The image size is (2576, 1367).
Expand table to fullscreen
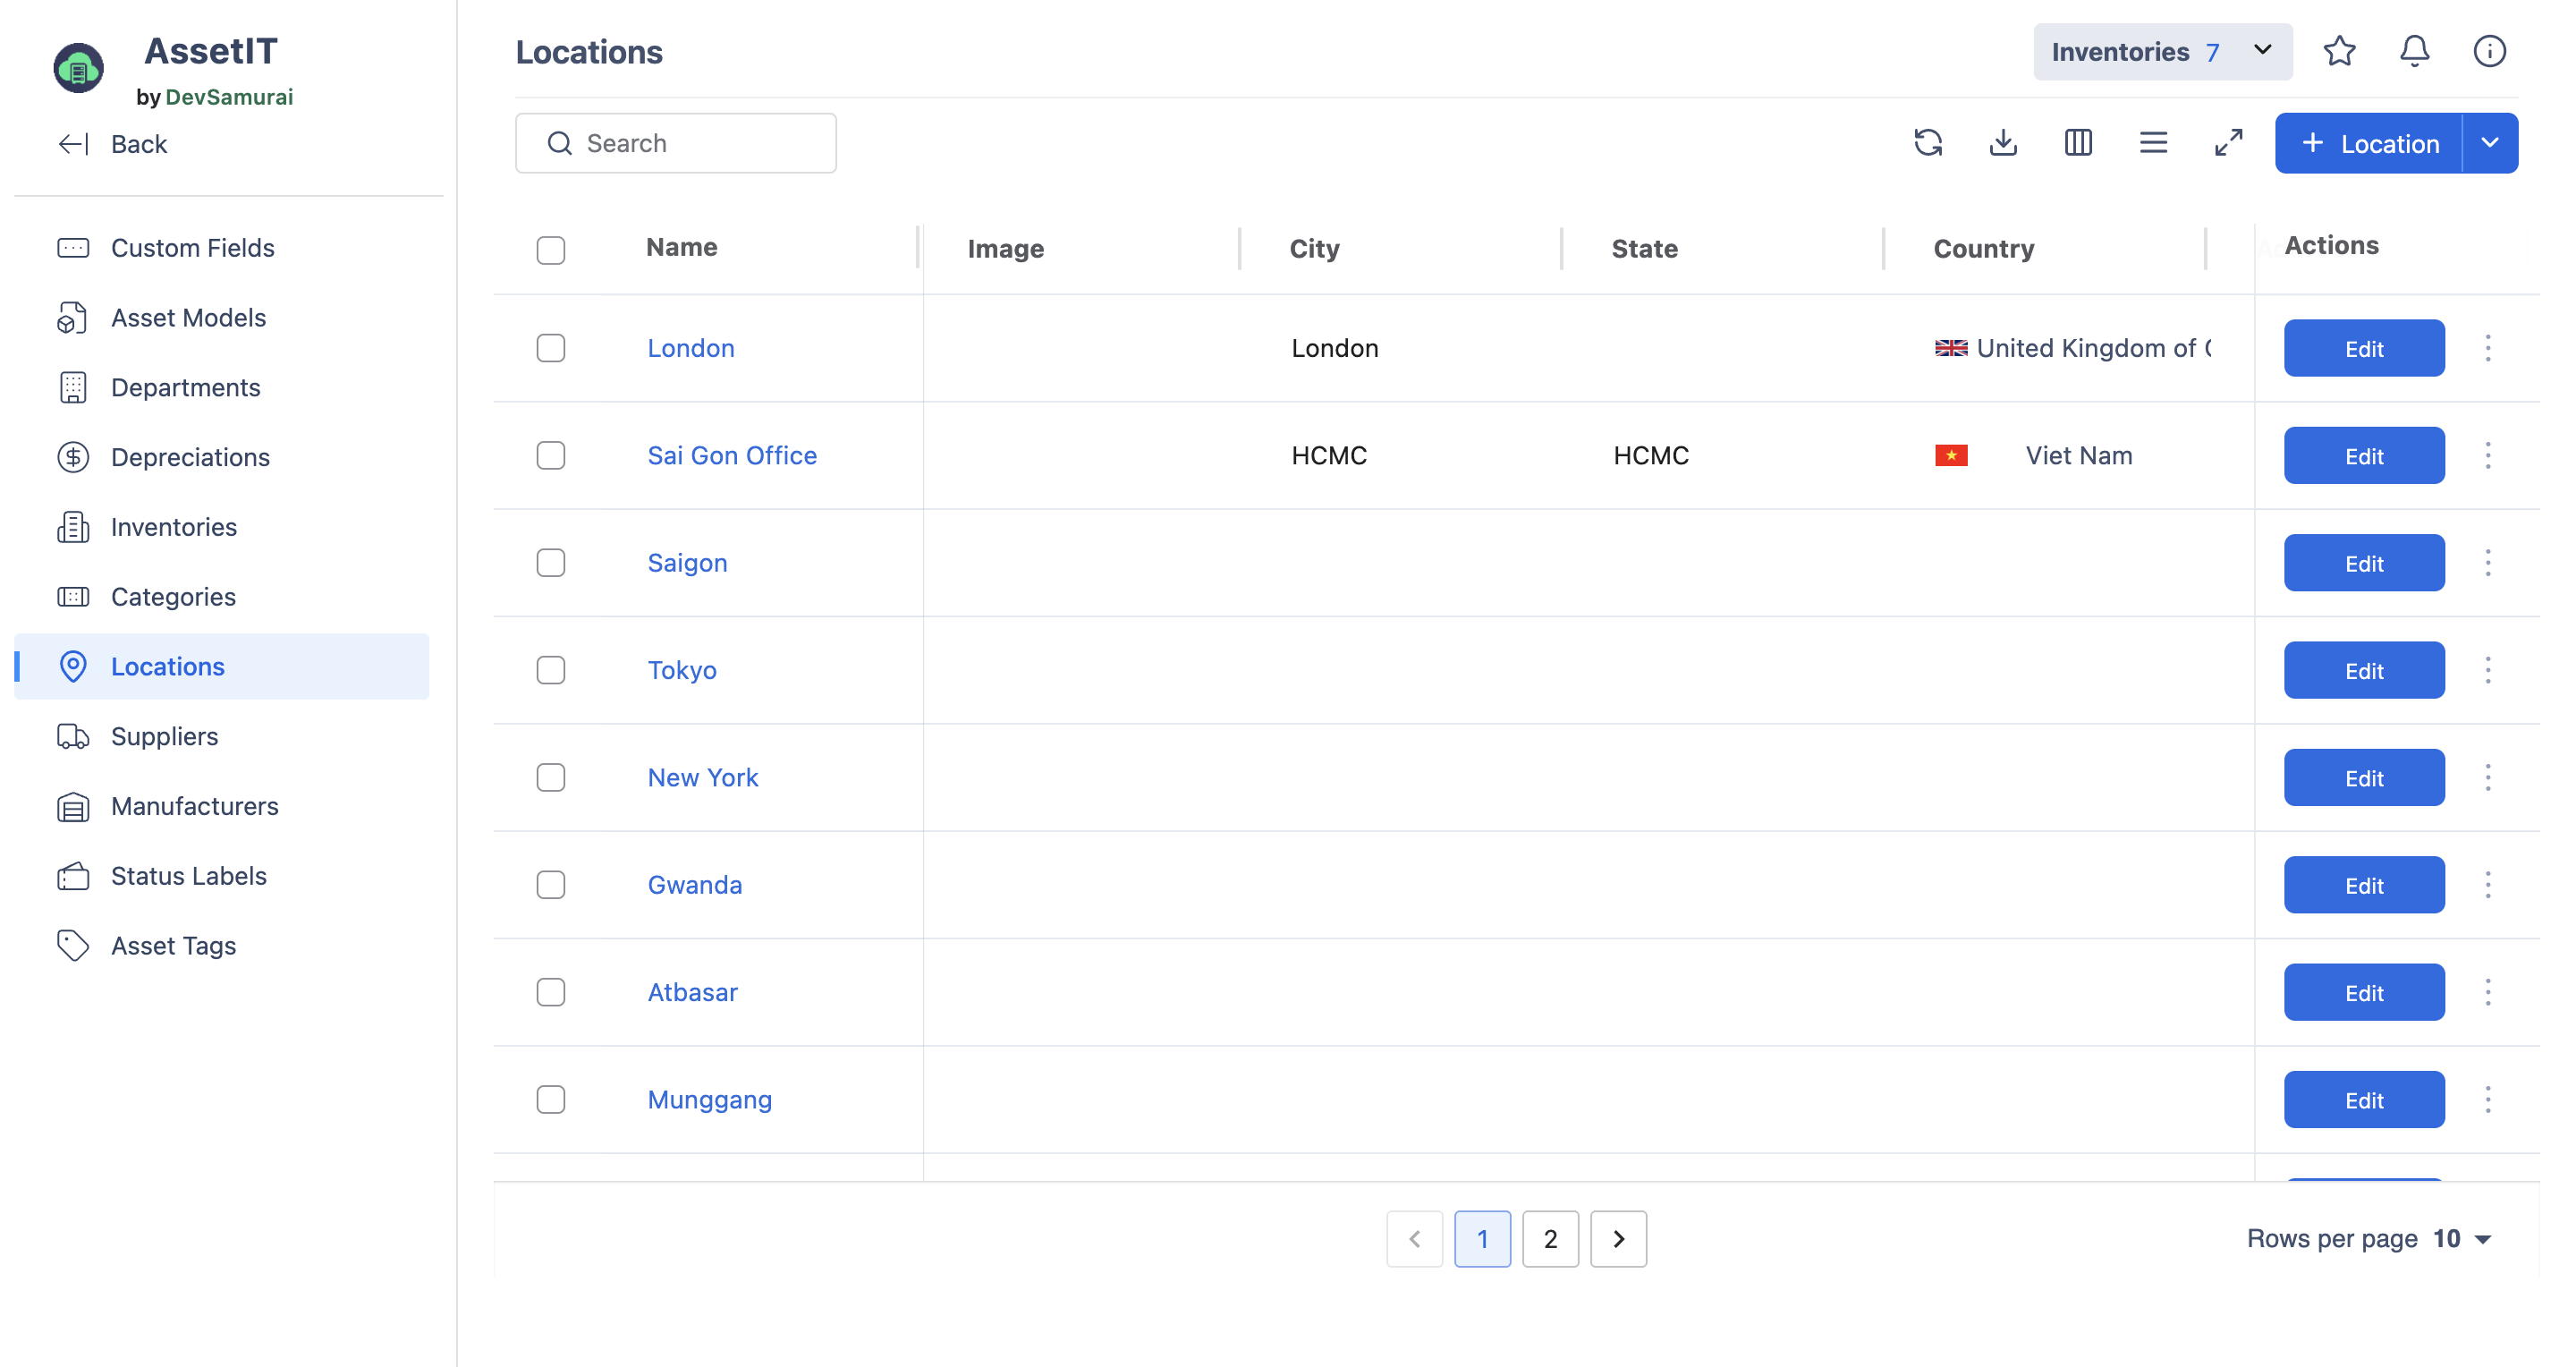[2228, 143]
